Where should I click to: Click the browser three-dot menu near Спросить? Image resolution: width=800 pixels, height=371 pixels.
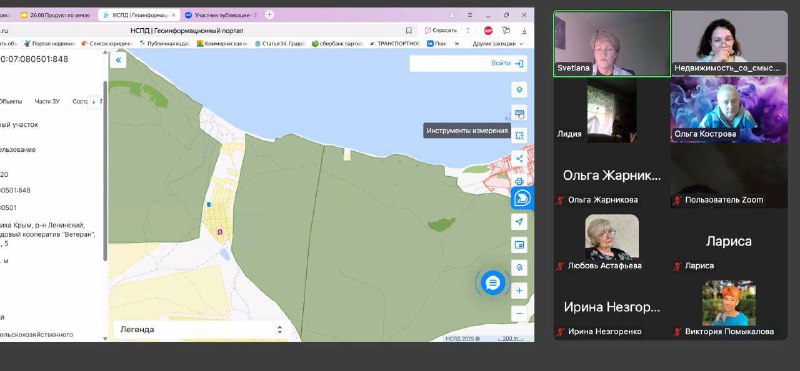pyautogui.click(x=468, y=31)
